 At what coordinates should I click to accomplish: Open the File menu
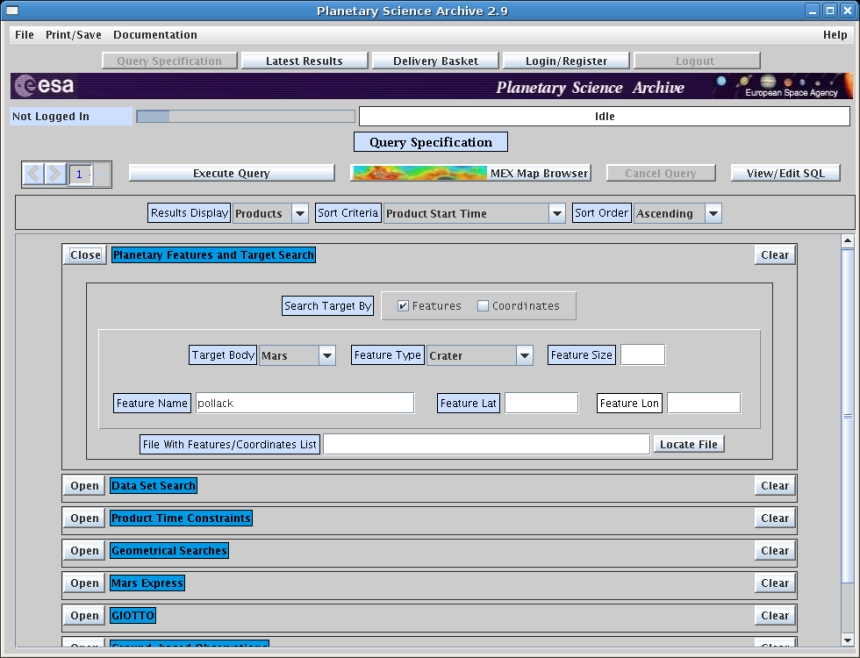tap(24, 35)
